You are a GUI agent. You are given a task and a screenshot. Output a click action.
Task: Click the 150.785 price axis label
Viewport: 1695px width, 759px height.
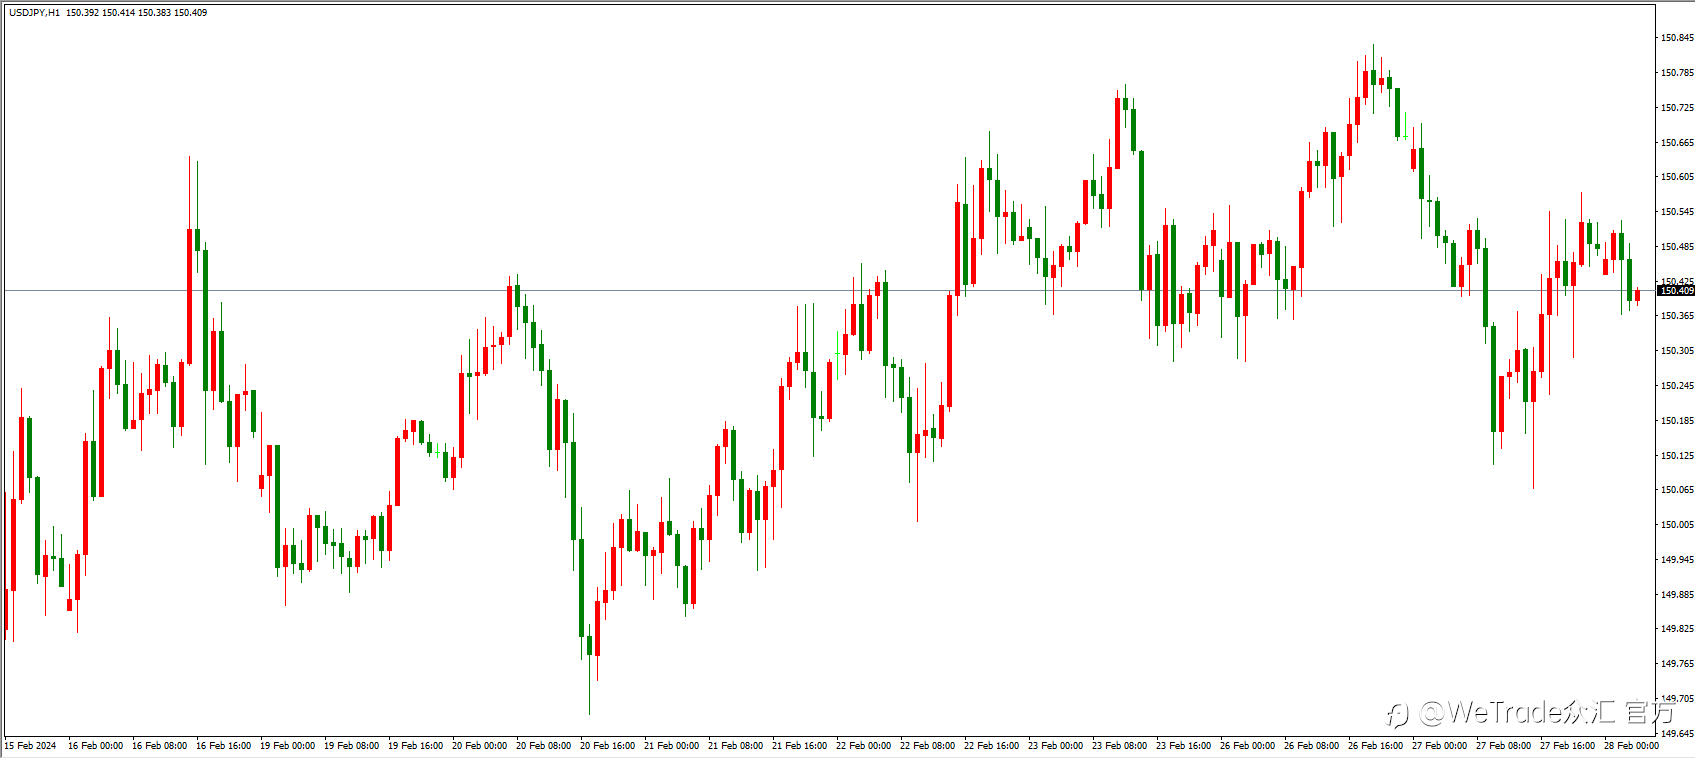[1677, 73]
